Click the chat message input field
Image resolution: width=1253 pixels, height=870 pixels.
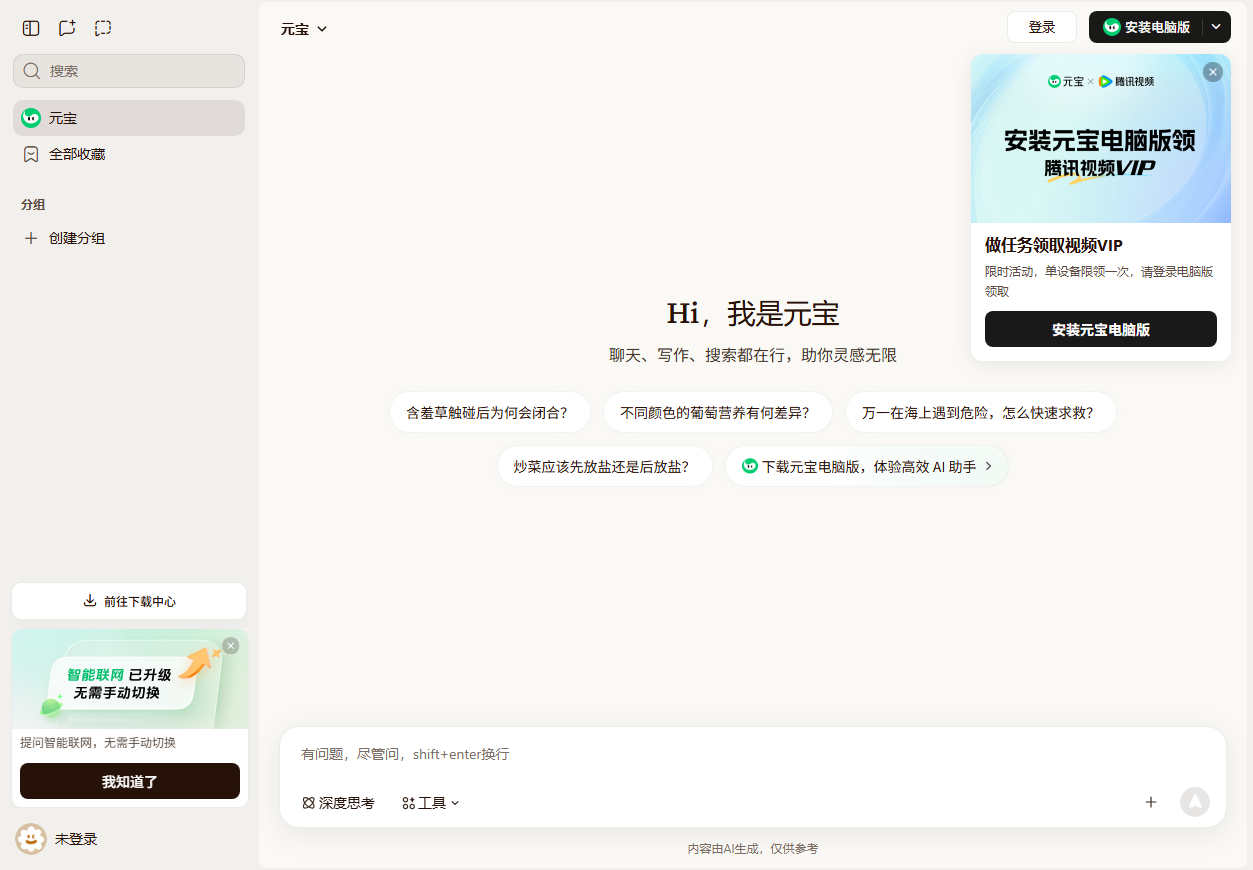tap(753, 754)
